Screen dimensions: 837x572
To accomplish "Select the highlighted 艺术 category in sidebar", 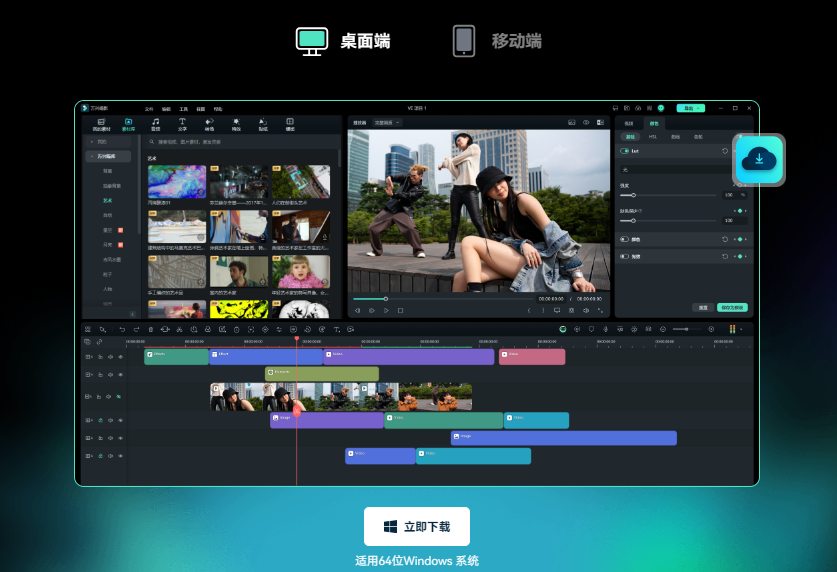I will (108, 201).
